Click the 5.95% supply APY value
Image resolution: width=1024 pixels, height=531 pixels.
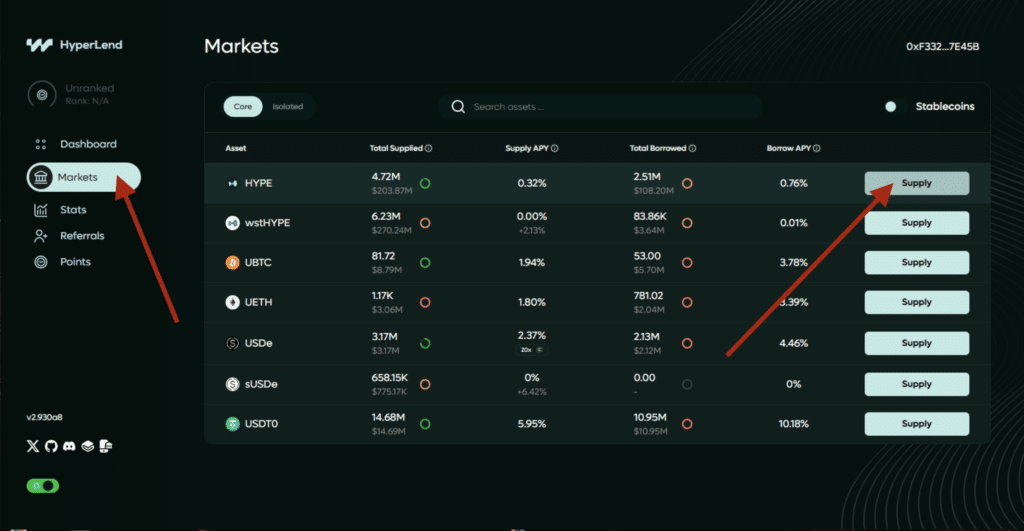[x=532, y=424]
